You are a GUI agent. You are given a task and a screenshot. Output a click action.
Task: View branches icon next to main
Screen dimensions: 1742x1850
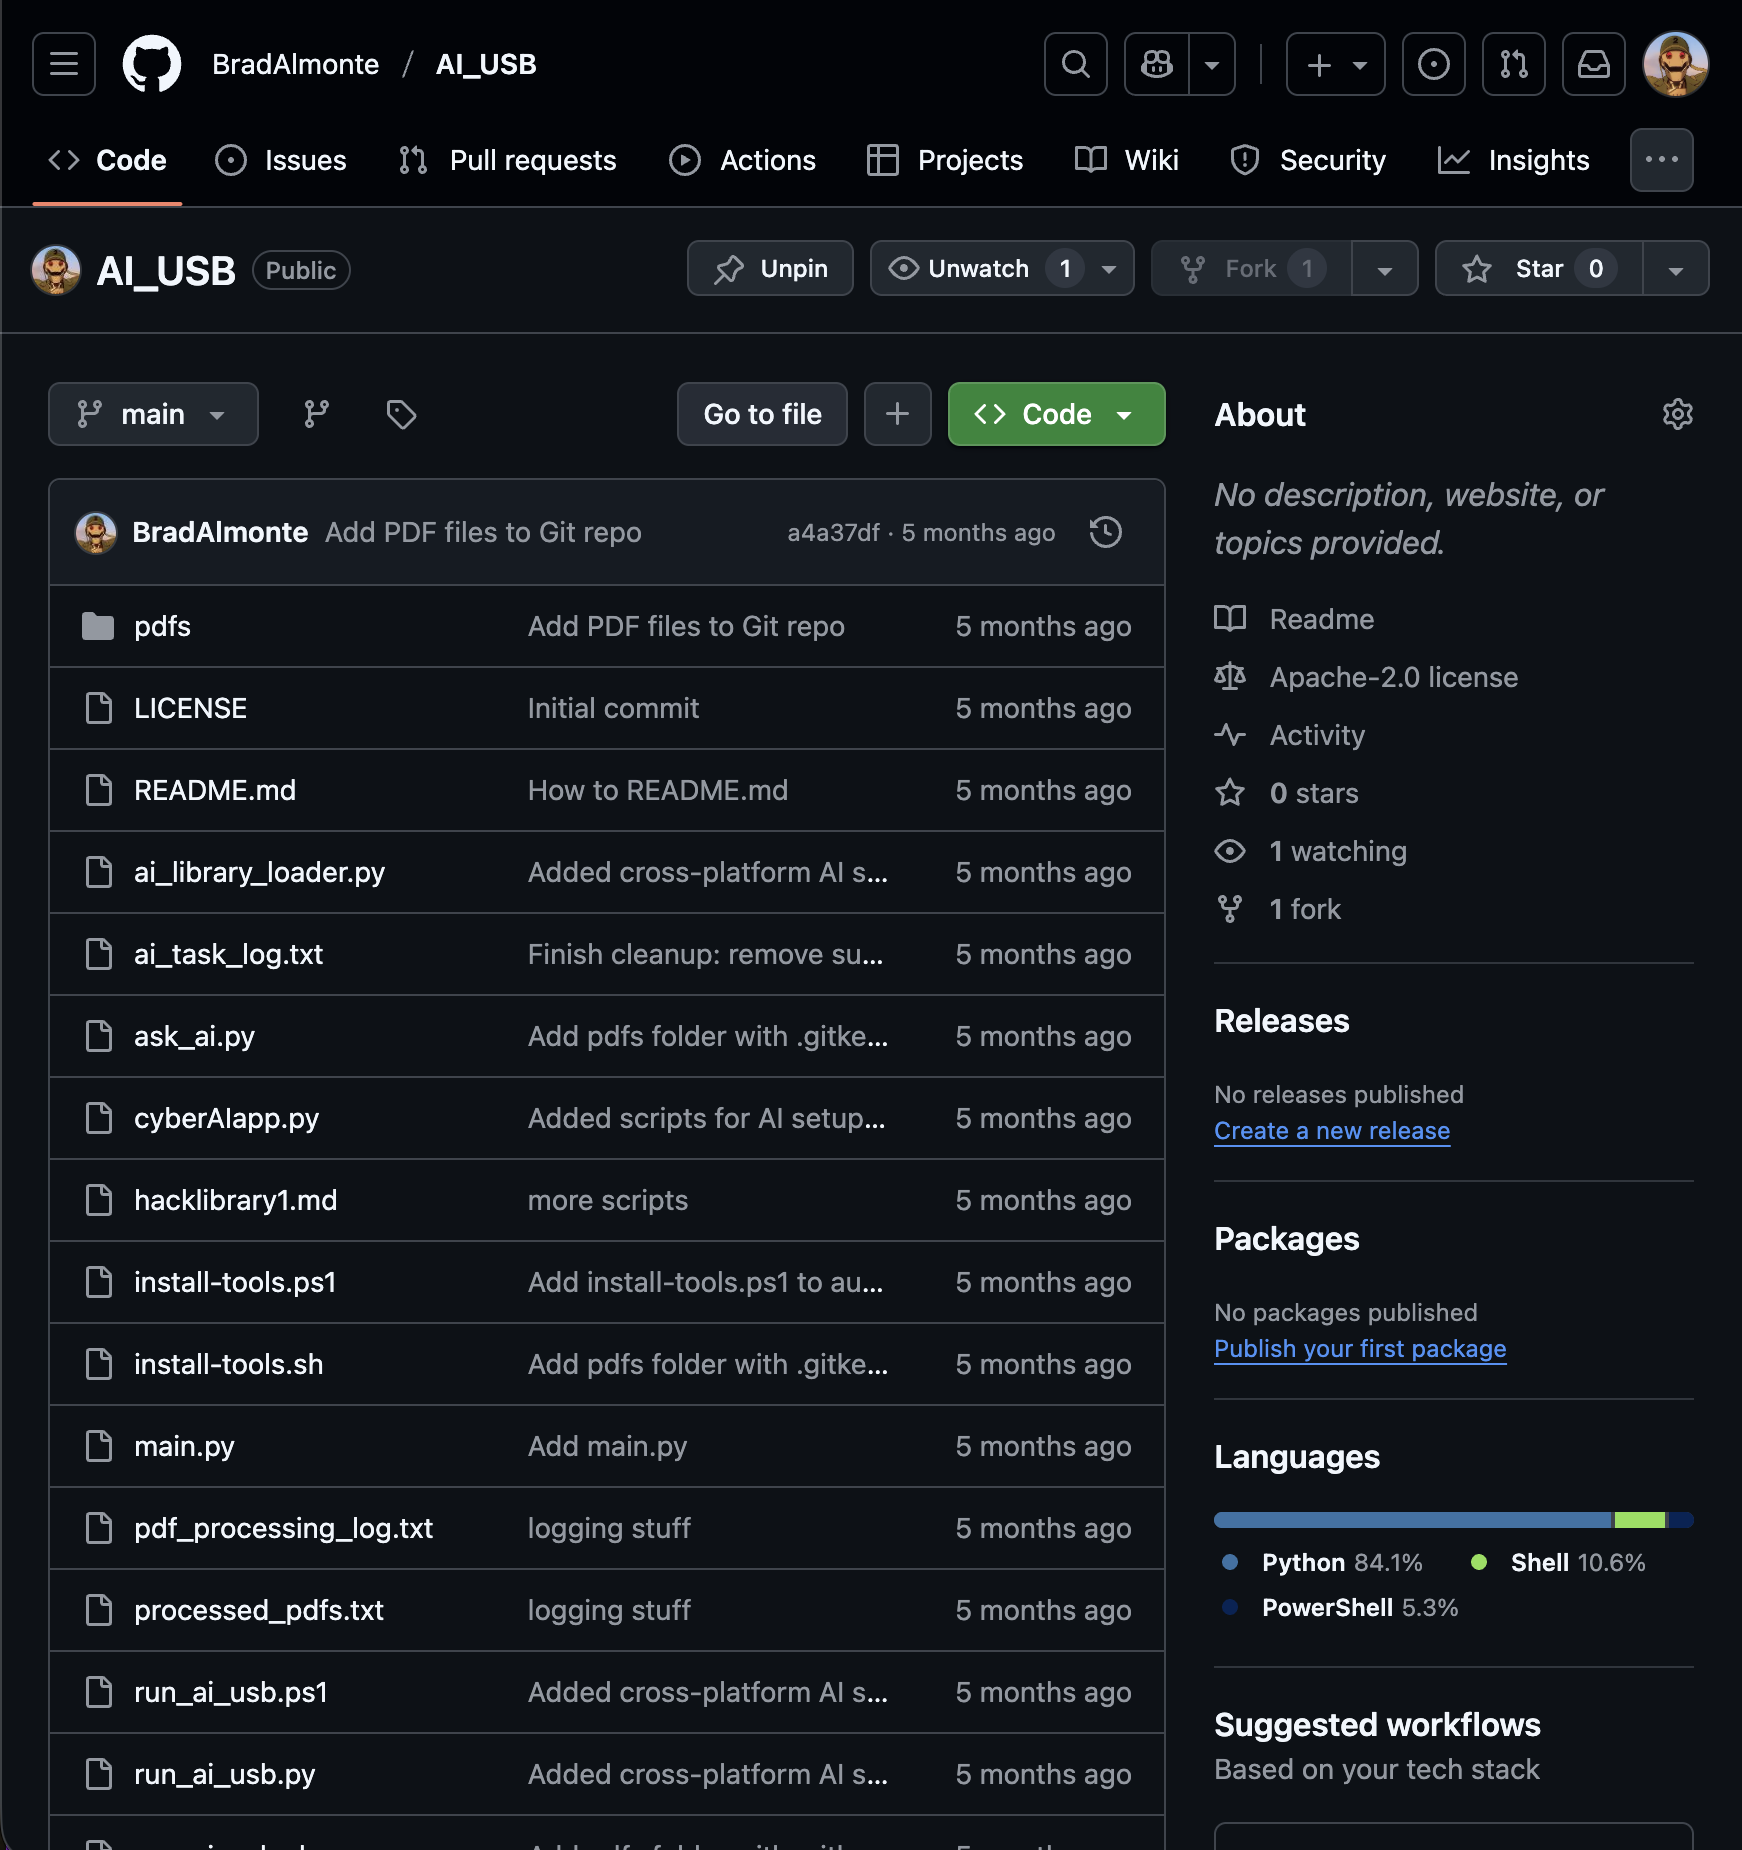pyautogui.click(x=316, y=414)
